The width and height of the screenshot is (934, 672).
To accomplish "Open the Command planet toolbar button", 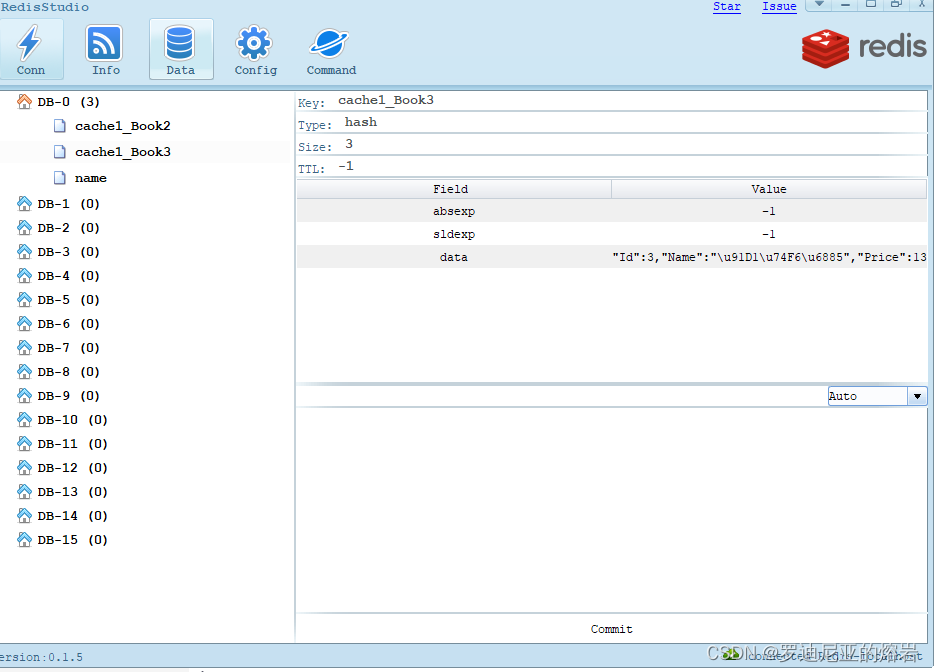I will click(331, 49).
